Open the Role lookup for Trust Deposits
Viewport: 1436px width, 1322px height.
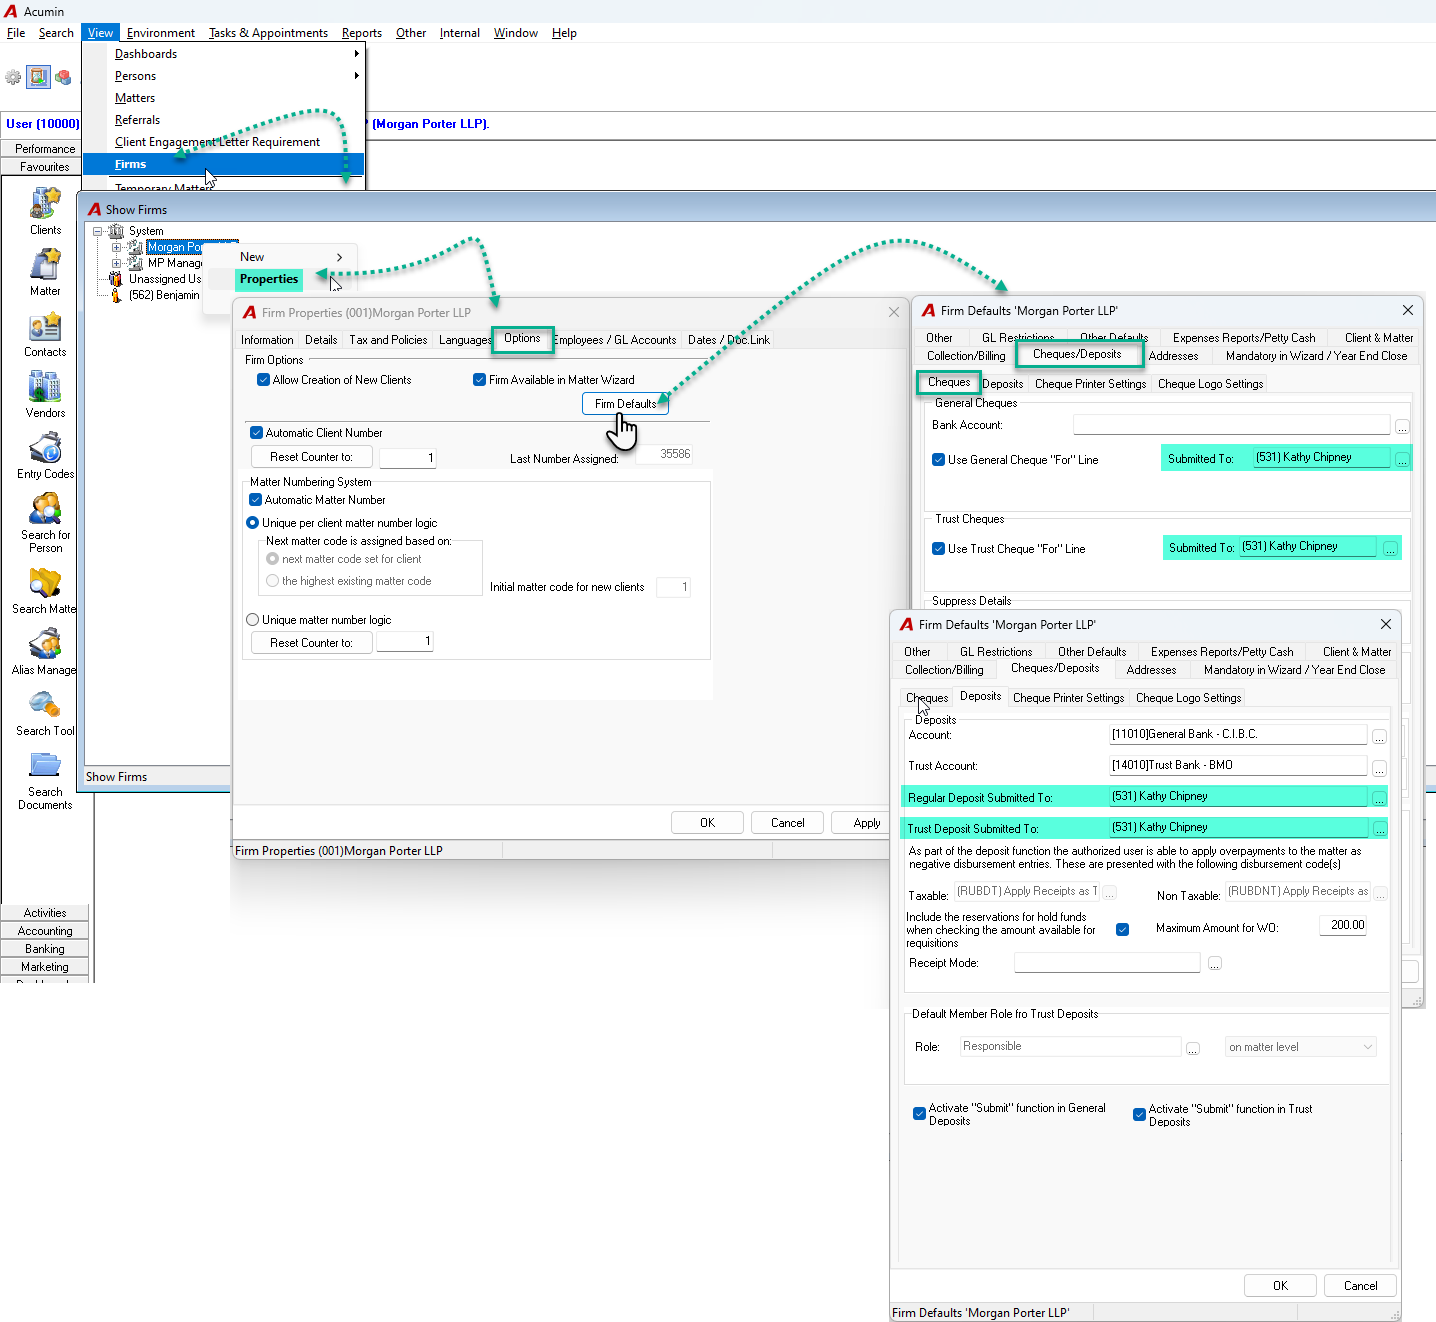click(x=1193, y=1048)
